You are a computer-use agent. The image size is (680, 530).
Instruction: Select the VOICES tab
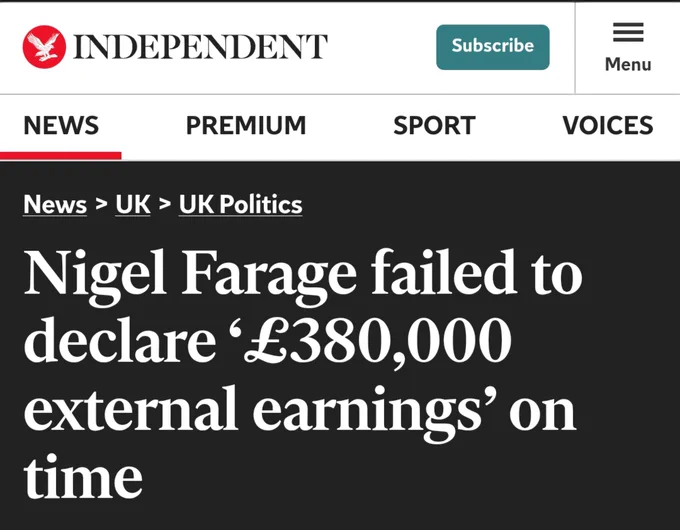pos(608,125)
